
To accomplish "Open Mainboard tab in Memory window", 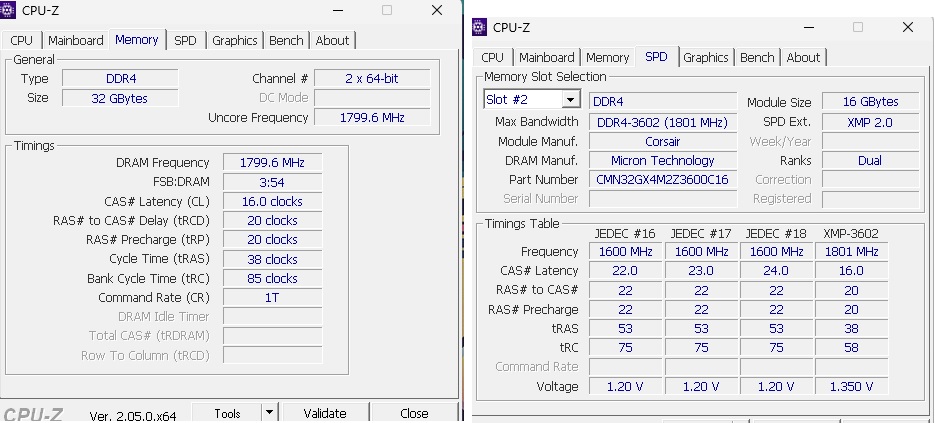I will [x=76, y=41].
